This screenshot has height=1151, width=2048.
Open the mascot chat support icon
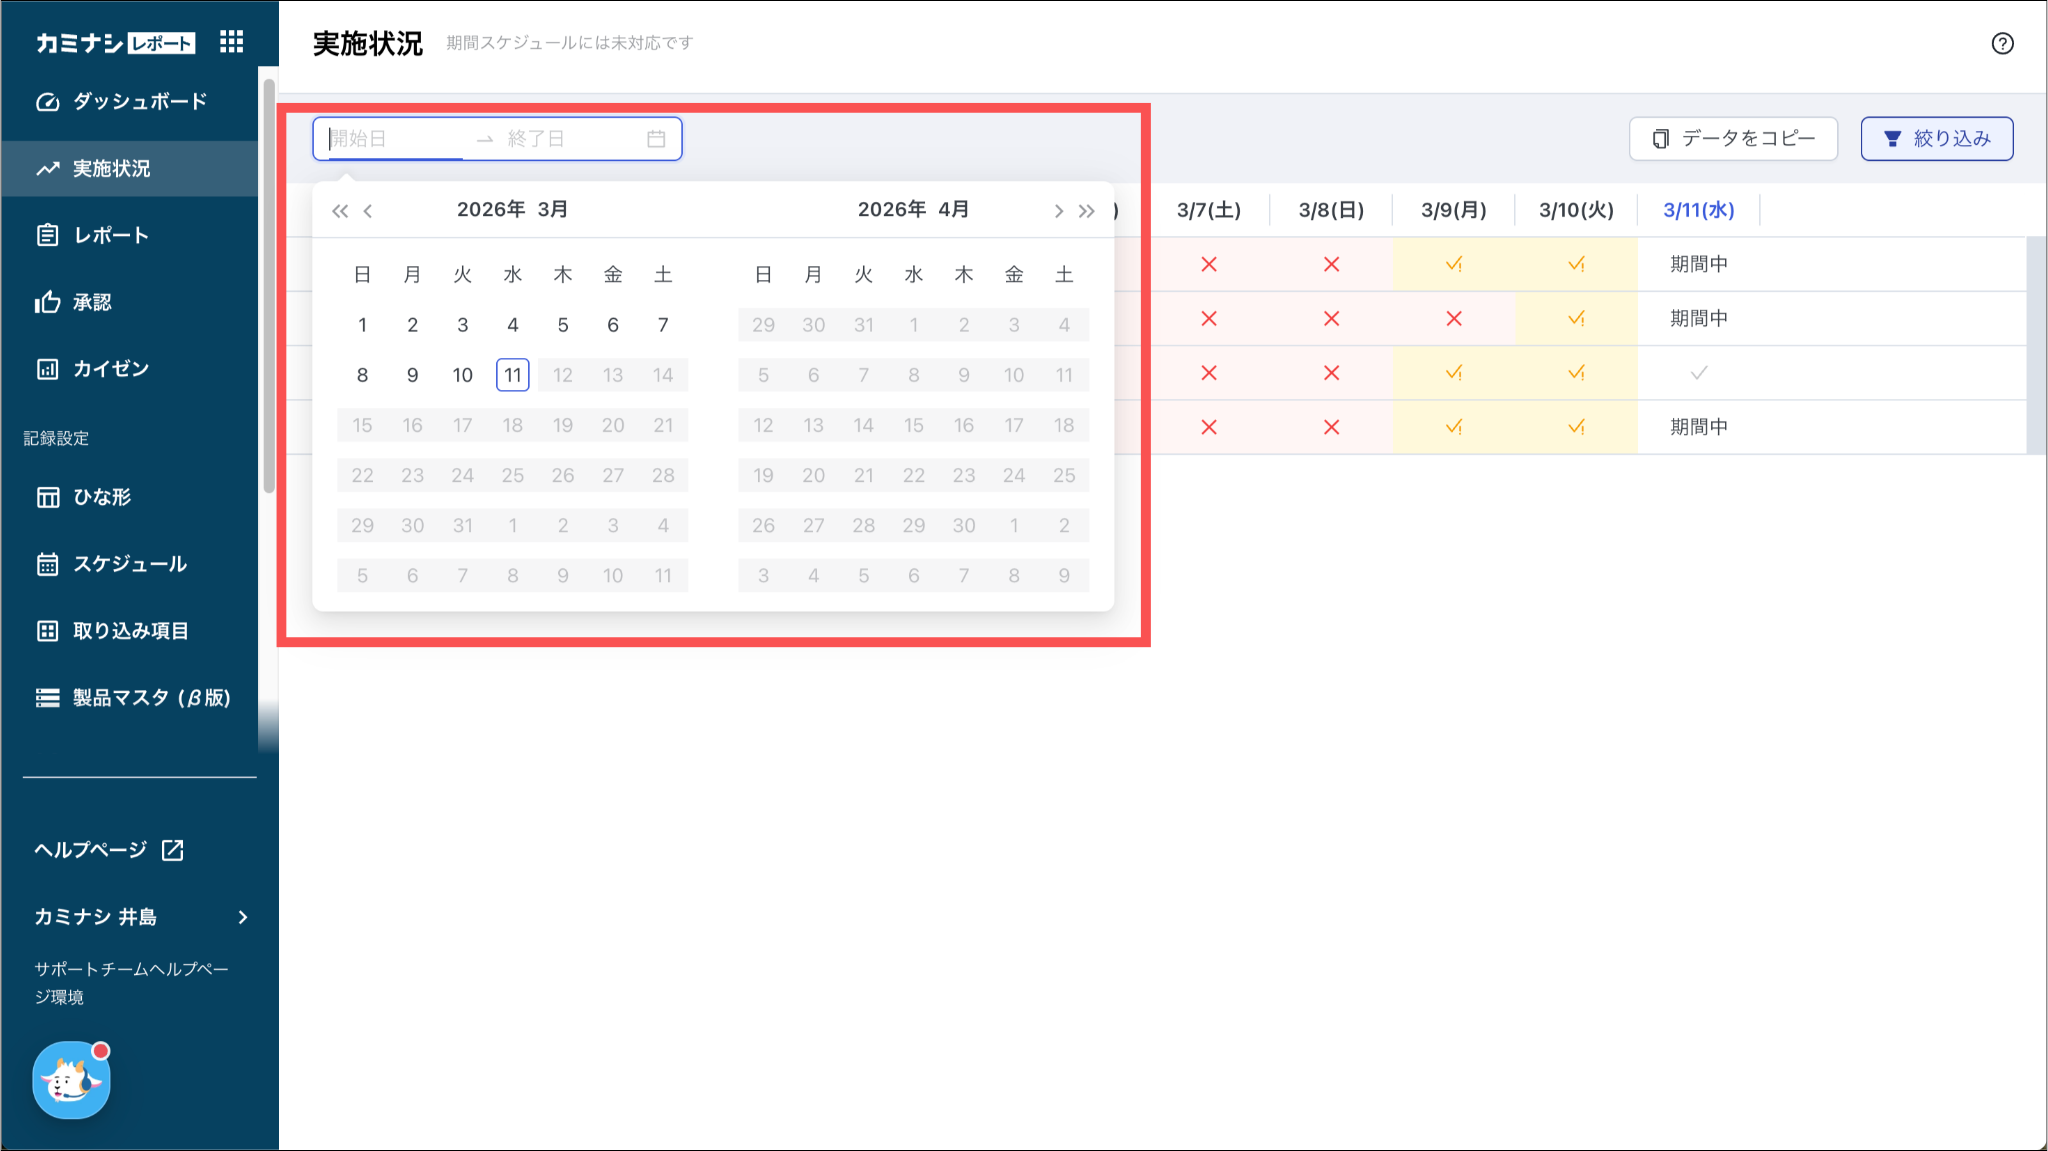[x=71, y=1080]
